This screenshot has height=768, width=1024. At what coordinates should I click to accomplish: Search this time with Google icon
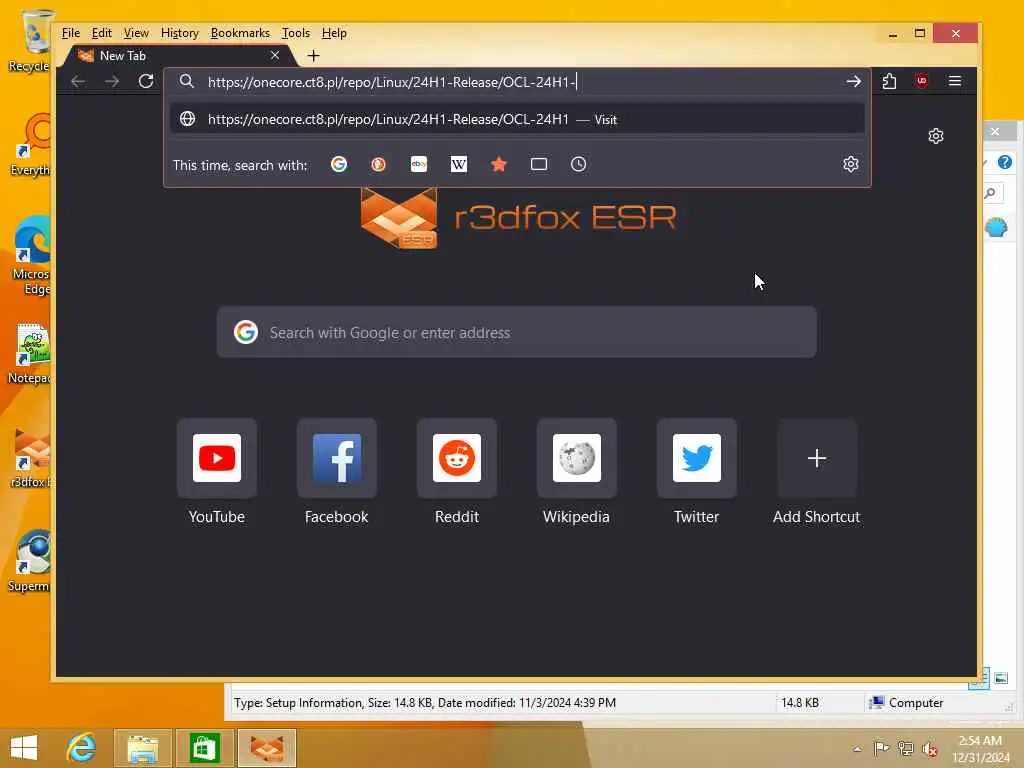pos(339,165)
